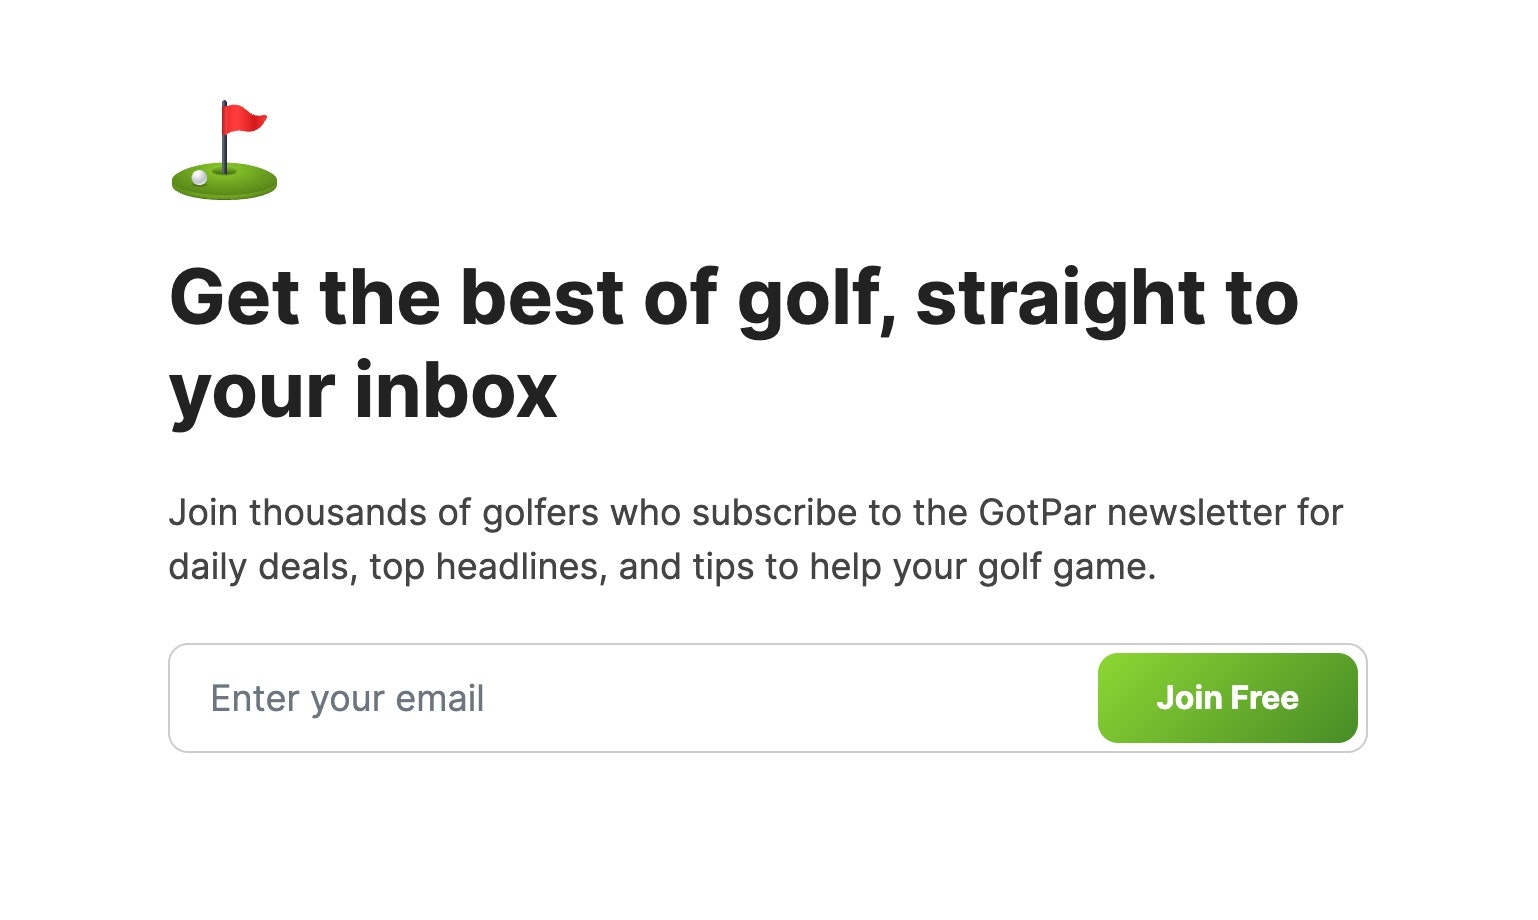Click the word "golf," in the headline
The height and width of the screenshot is (920, 1538).
pyautogui.click(x=814, y=298)
